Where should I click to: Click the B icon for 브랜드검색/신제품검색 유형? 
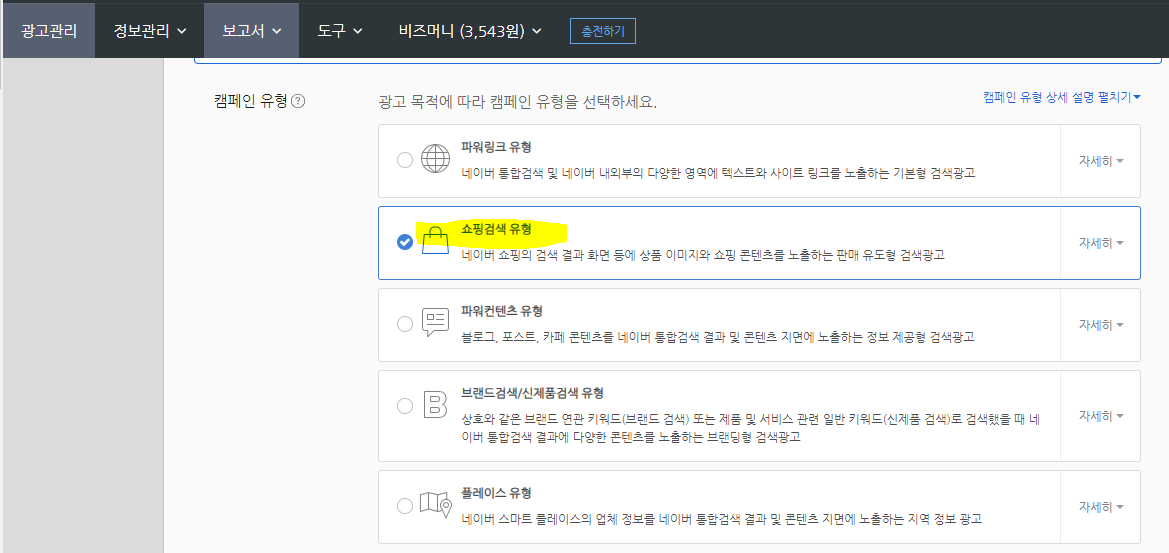tap(435, 405)
